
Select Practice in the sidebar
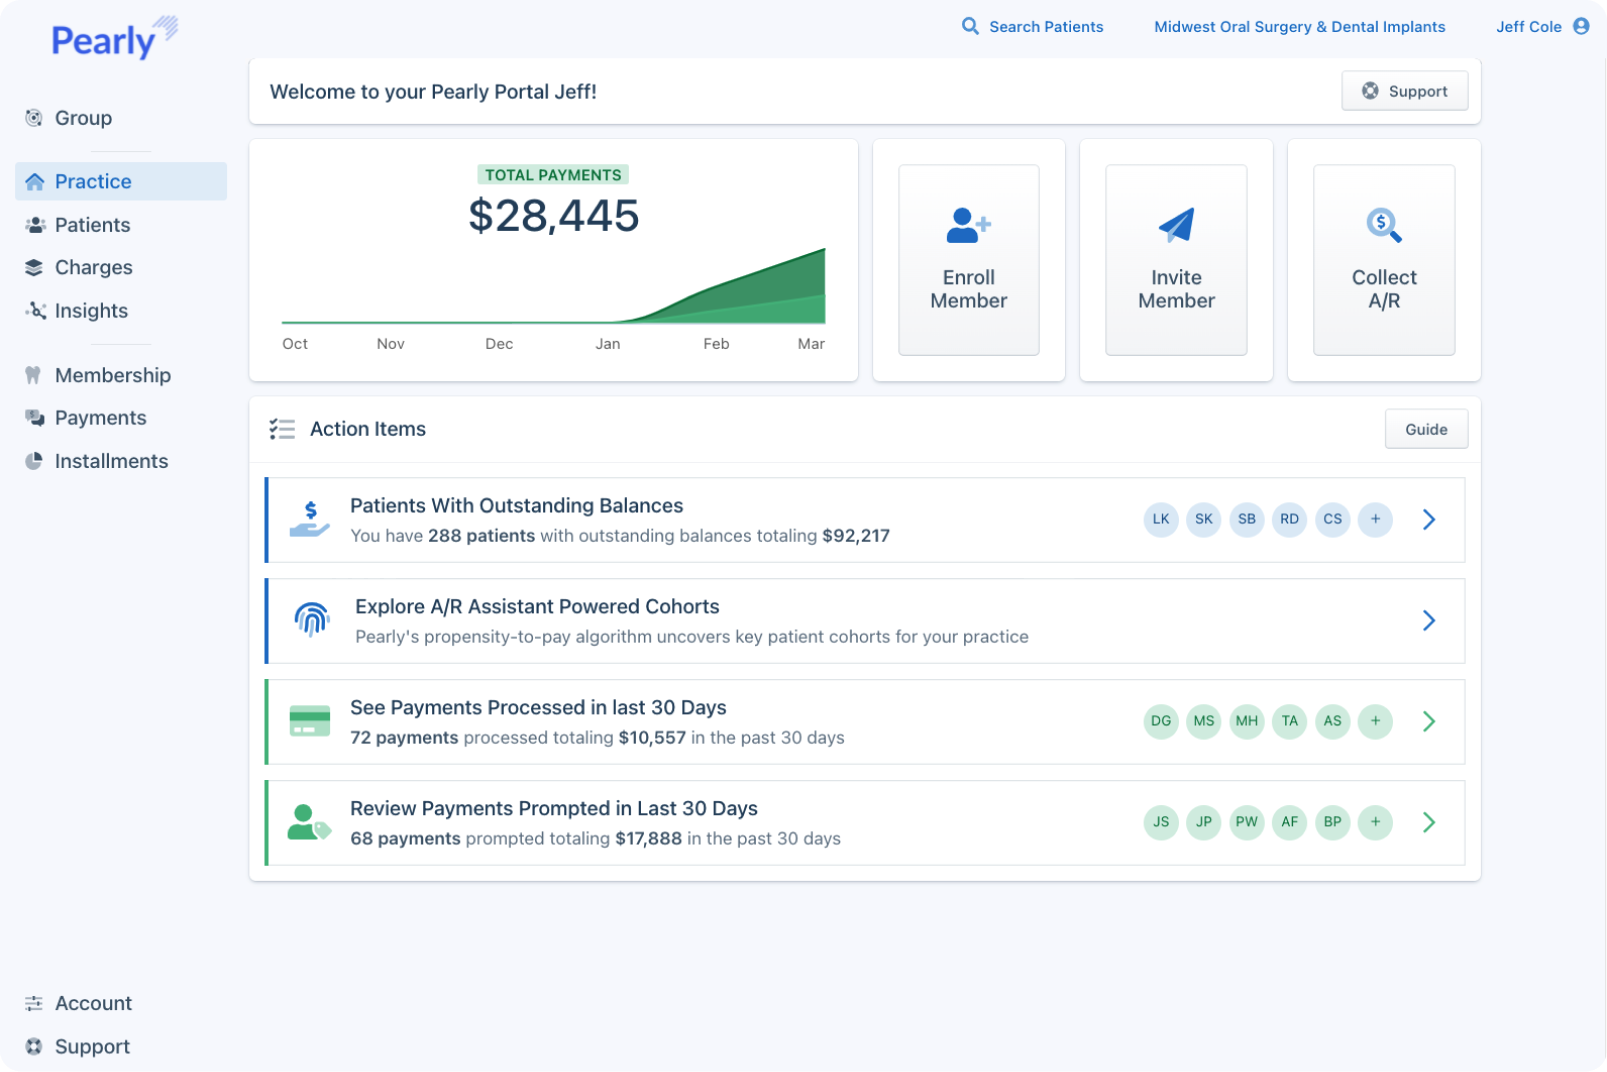point(121,181)
